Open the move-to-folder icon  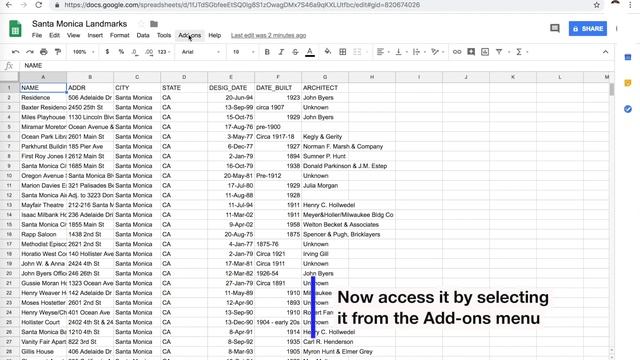point(154,24)
